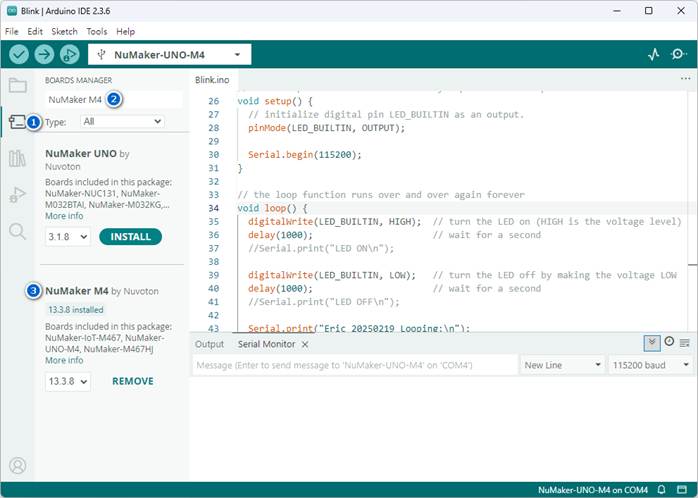Switch to the Output tab

pyautogui.click(x=209, y=344)
